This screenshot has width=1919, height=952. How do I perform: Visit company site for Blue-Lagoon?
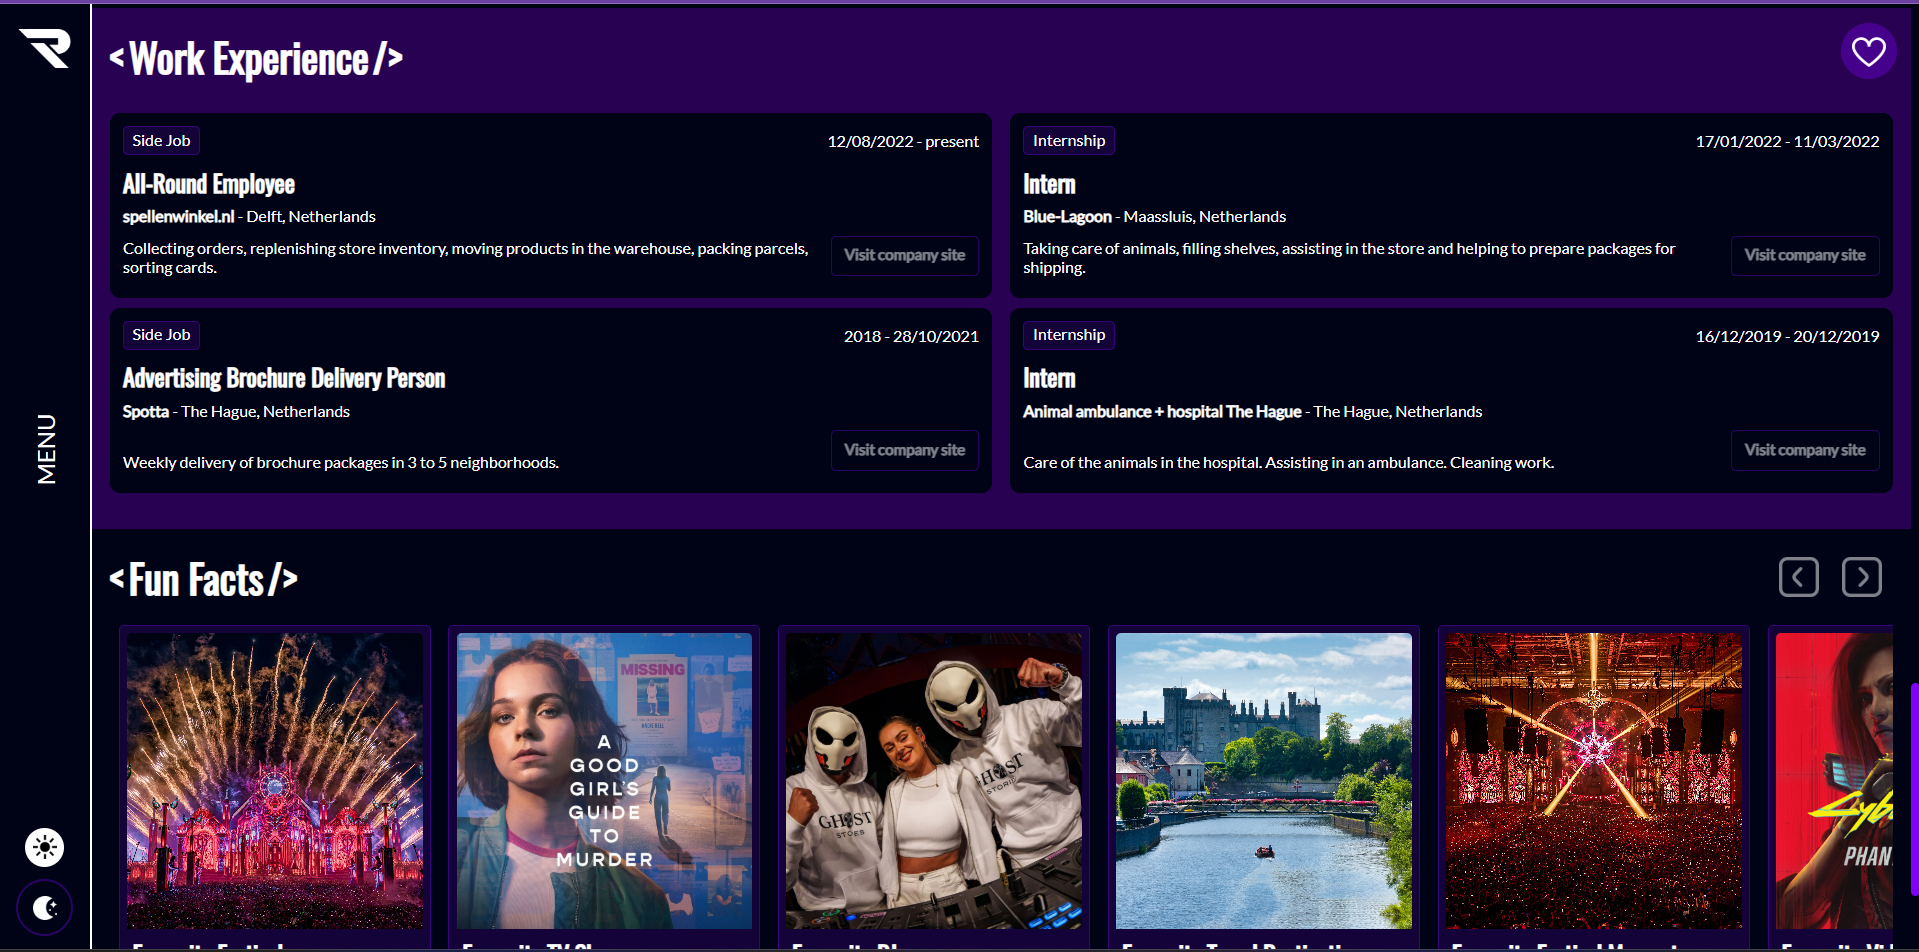[1804, 255]
